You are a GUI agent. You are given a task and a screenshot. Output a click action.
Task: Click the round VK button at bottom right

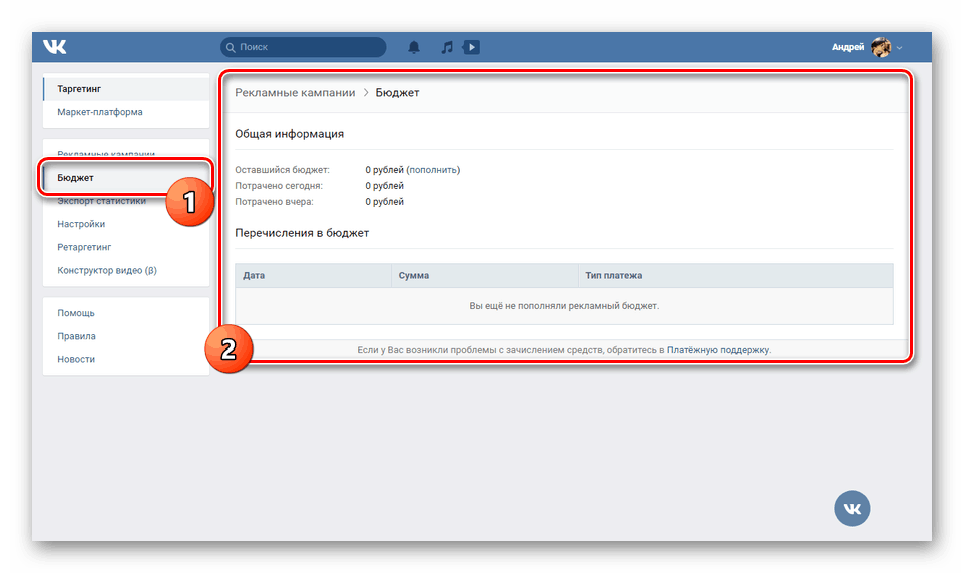tap(852, 508)
